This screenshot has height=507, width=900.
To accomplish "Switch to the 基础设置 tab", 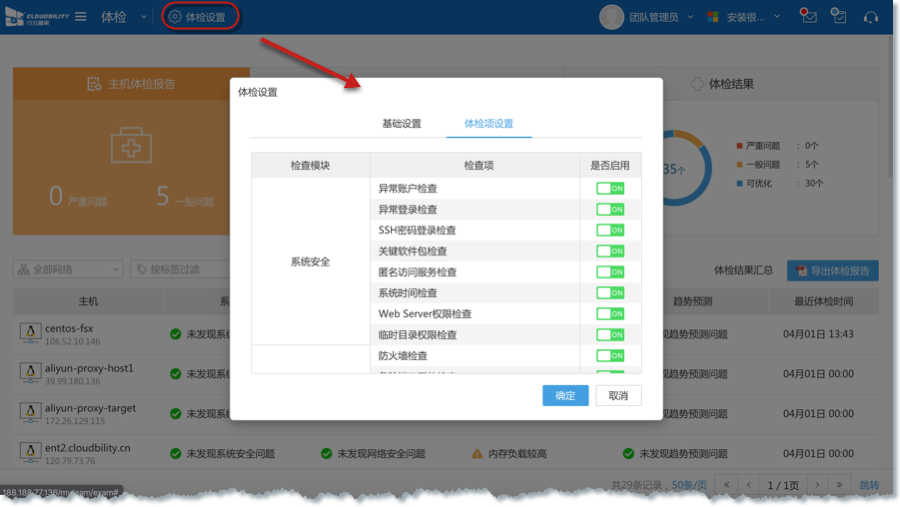I will (x=401, y=124).
